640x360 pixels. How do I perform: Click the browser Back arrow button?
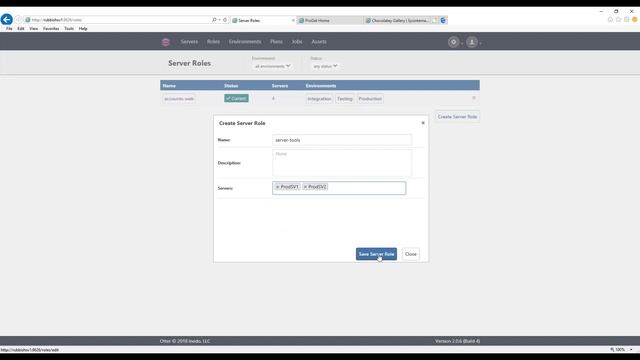pos(7,19)
